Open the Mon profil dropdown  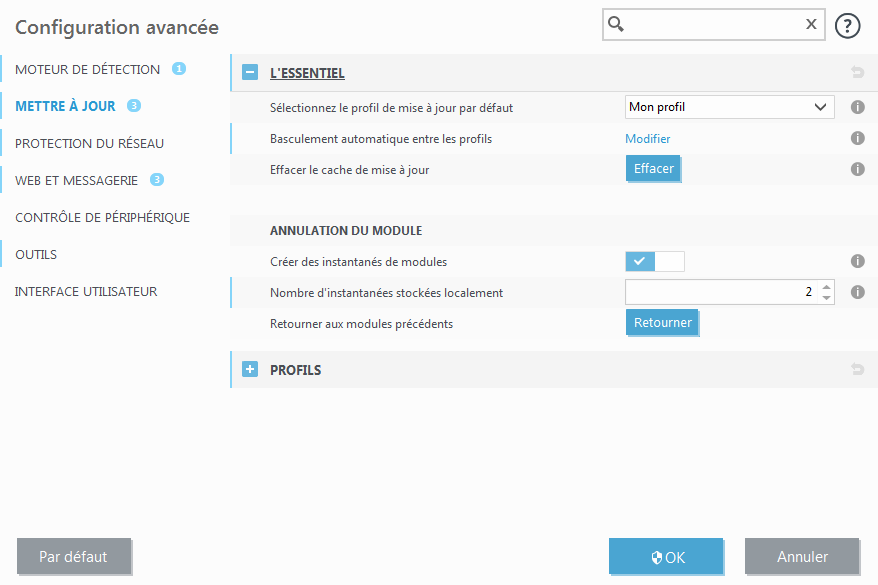coord(729,107)
